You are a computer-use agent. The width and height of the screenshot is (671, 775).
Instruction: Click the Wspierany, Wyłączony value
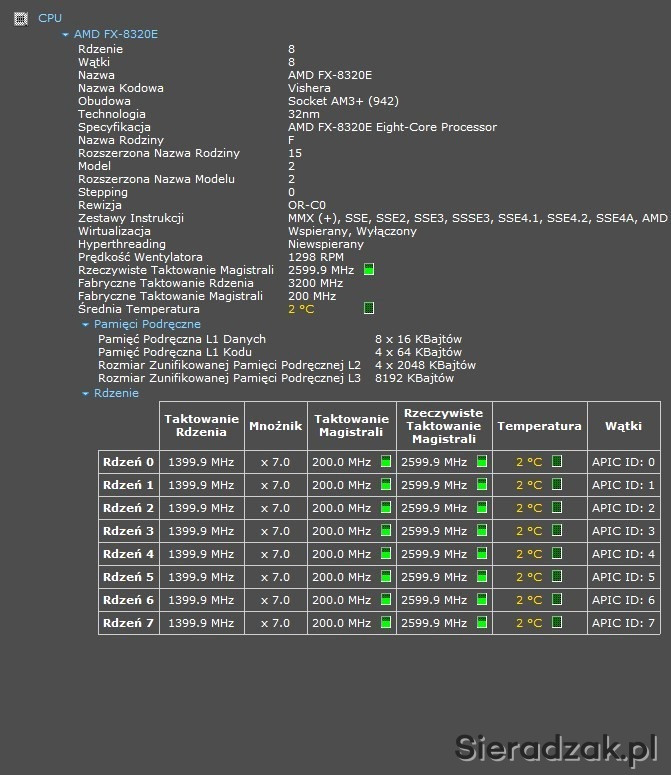pos(352,231)
